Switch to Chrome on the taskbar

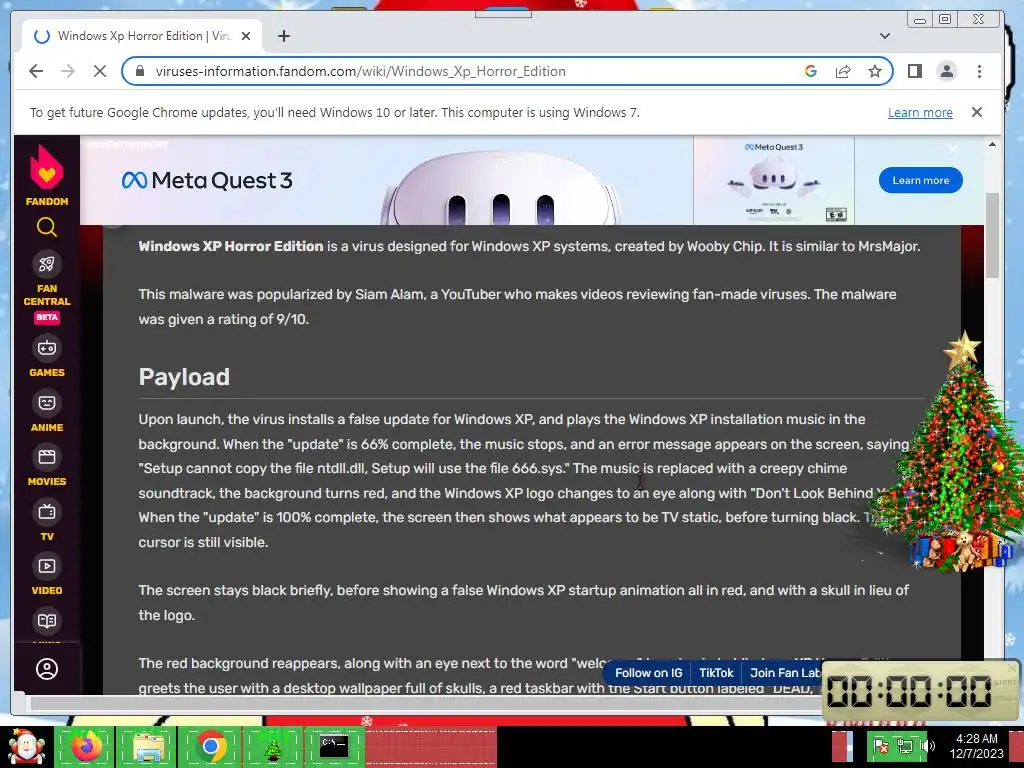click(x=210, y=746)
